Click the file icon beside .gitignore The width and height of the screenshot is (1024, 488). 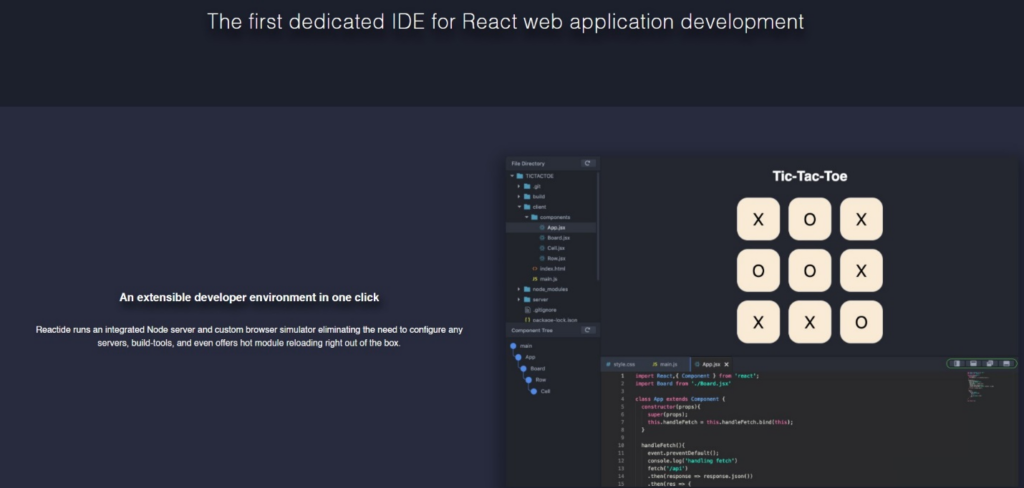pyautogui.click(x=528, y=310)
